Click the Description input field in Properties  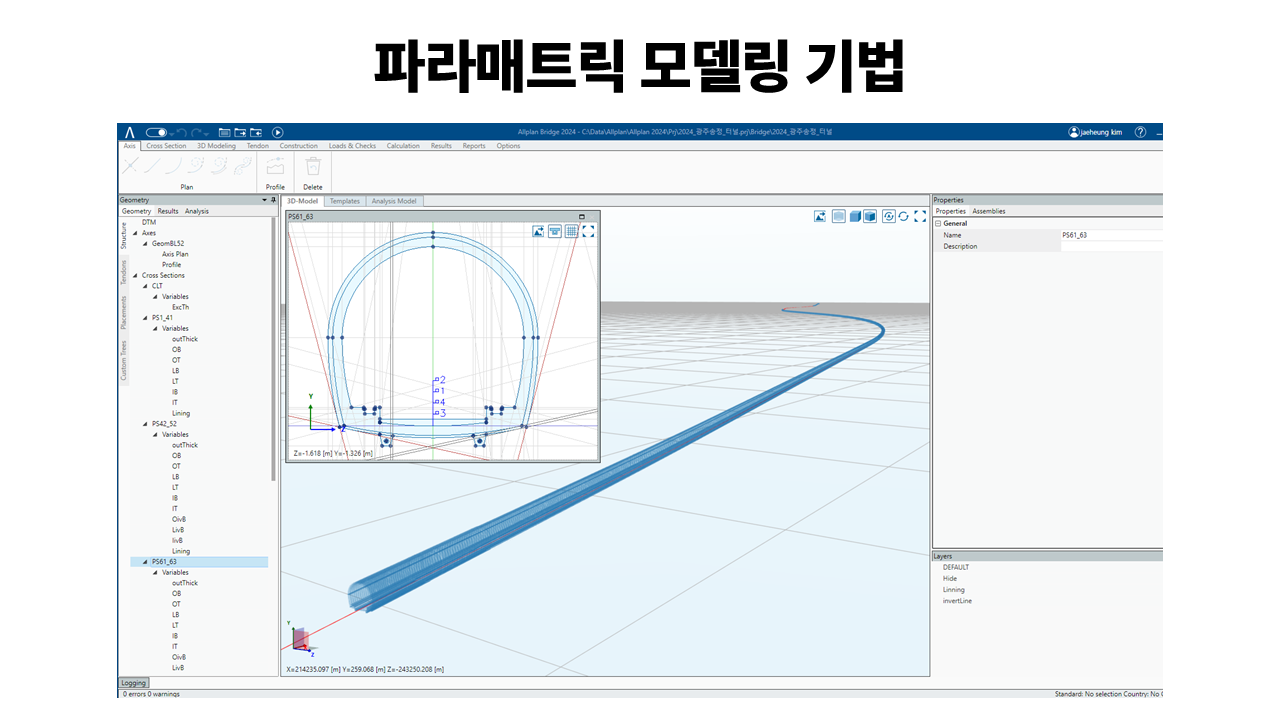(1110, 246)
